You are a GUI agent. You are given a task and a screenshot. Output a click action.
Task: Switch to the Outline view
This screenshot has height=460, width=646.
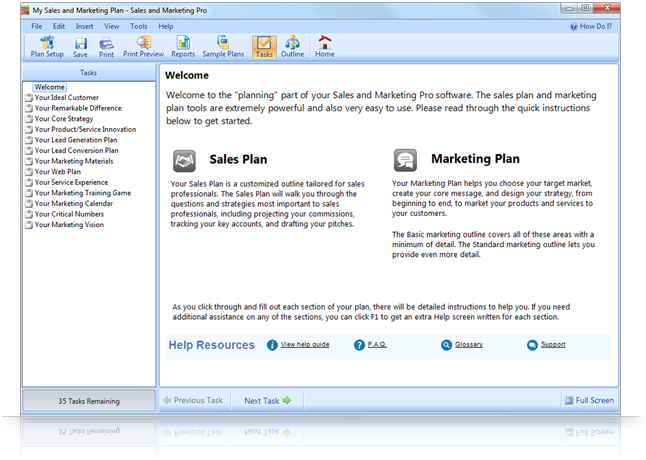(x=293, y=47)
